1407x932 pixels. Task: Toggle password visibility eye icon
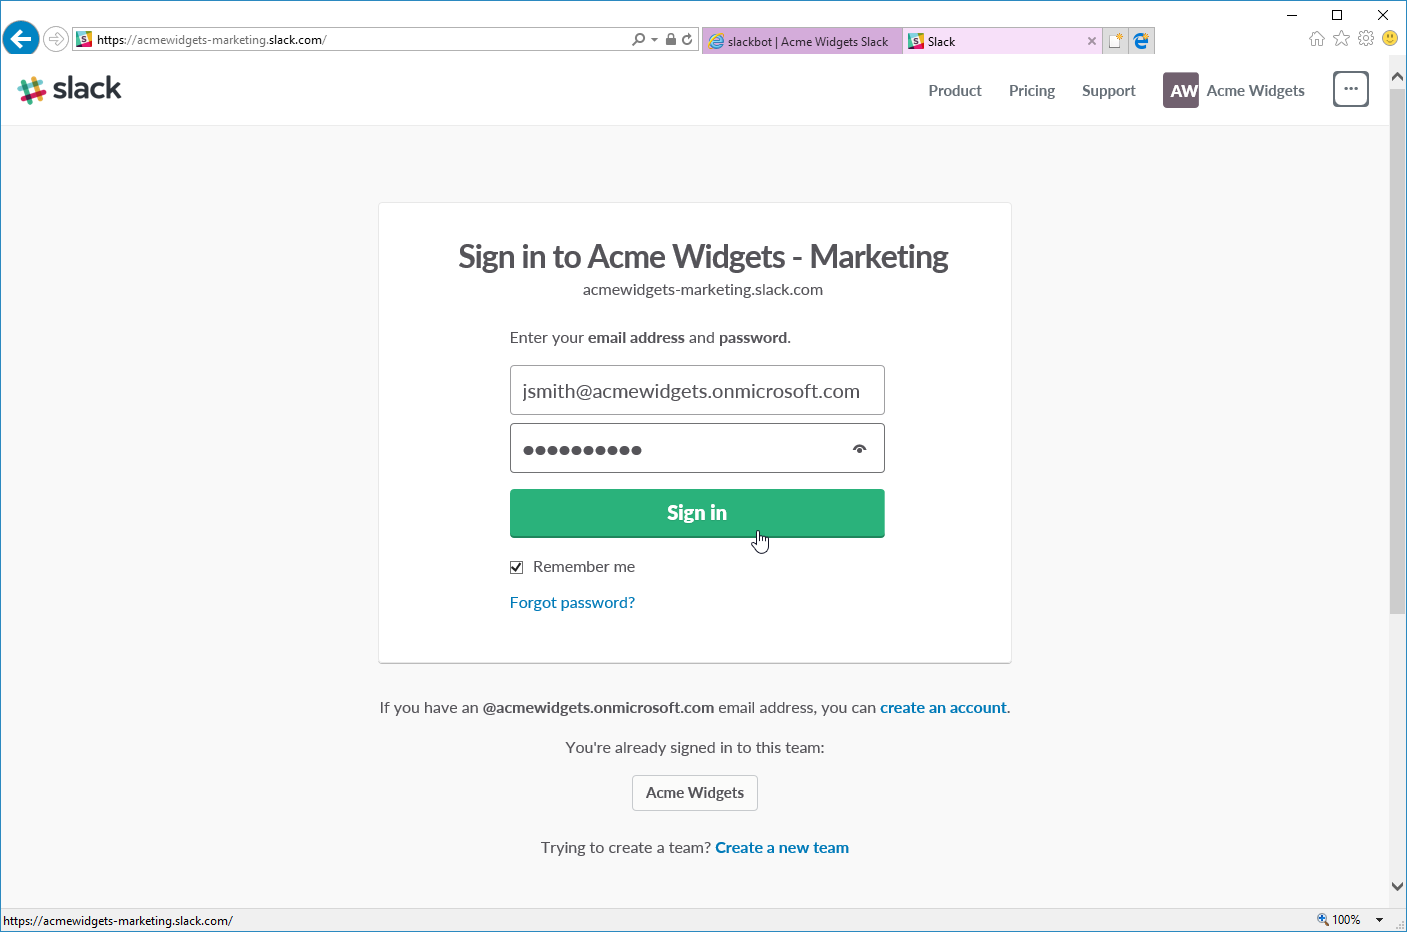coord(859,449)
